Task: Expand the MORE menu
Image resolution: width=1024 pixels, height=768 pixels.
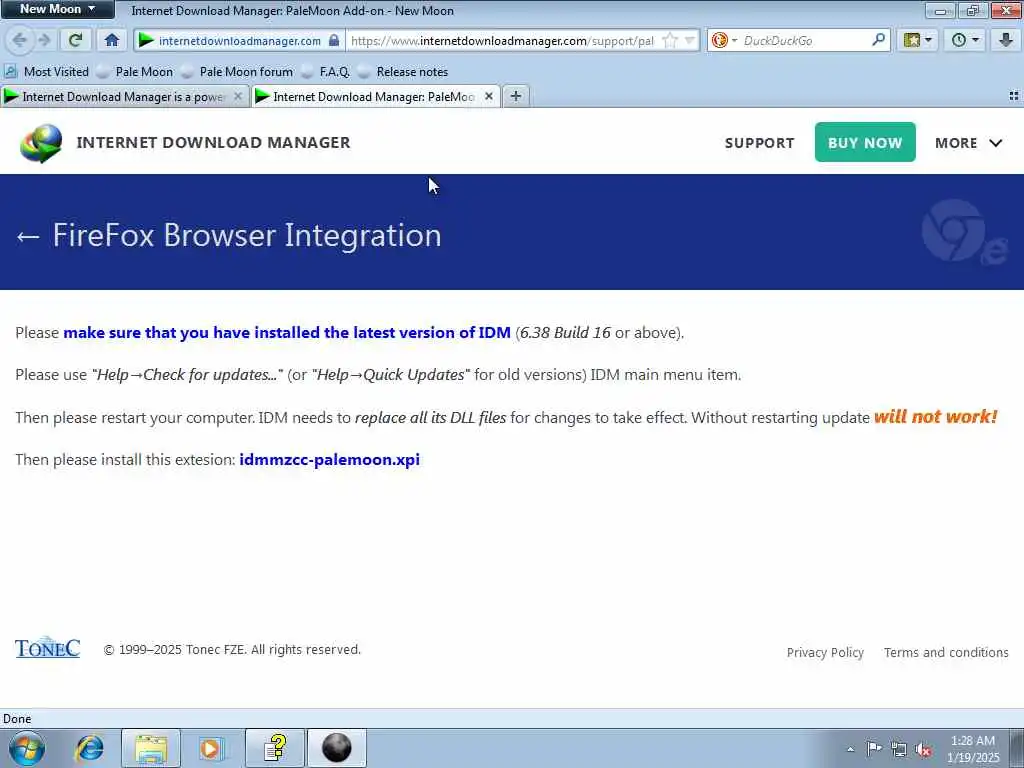Action: coord(968,143)
